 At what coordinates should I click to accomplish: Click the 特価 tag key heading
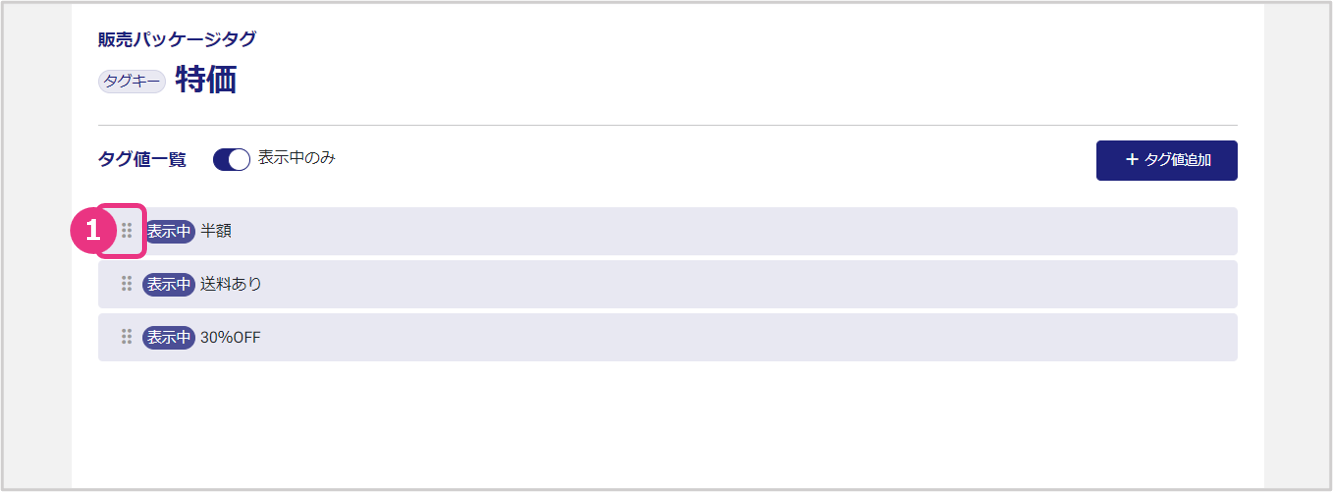(x=206, y=80)
